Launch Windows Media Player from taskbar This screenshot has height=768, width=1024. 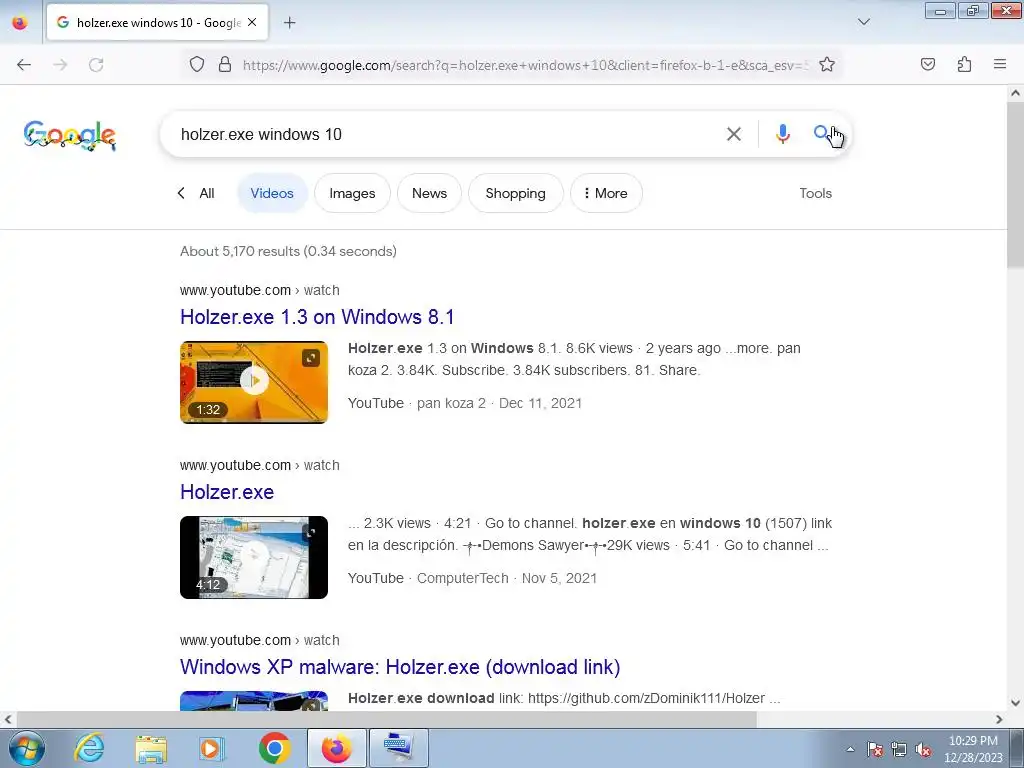click(212, 748)
